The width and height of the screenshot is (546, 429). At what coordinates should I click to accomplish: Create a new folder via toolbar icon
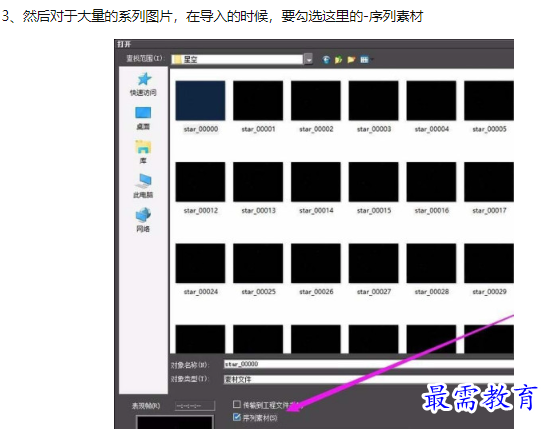coord(351,60)
